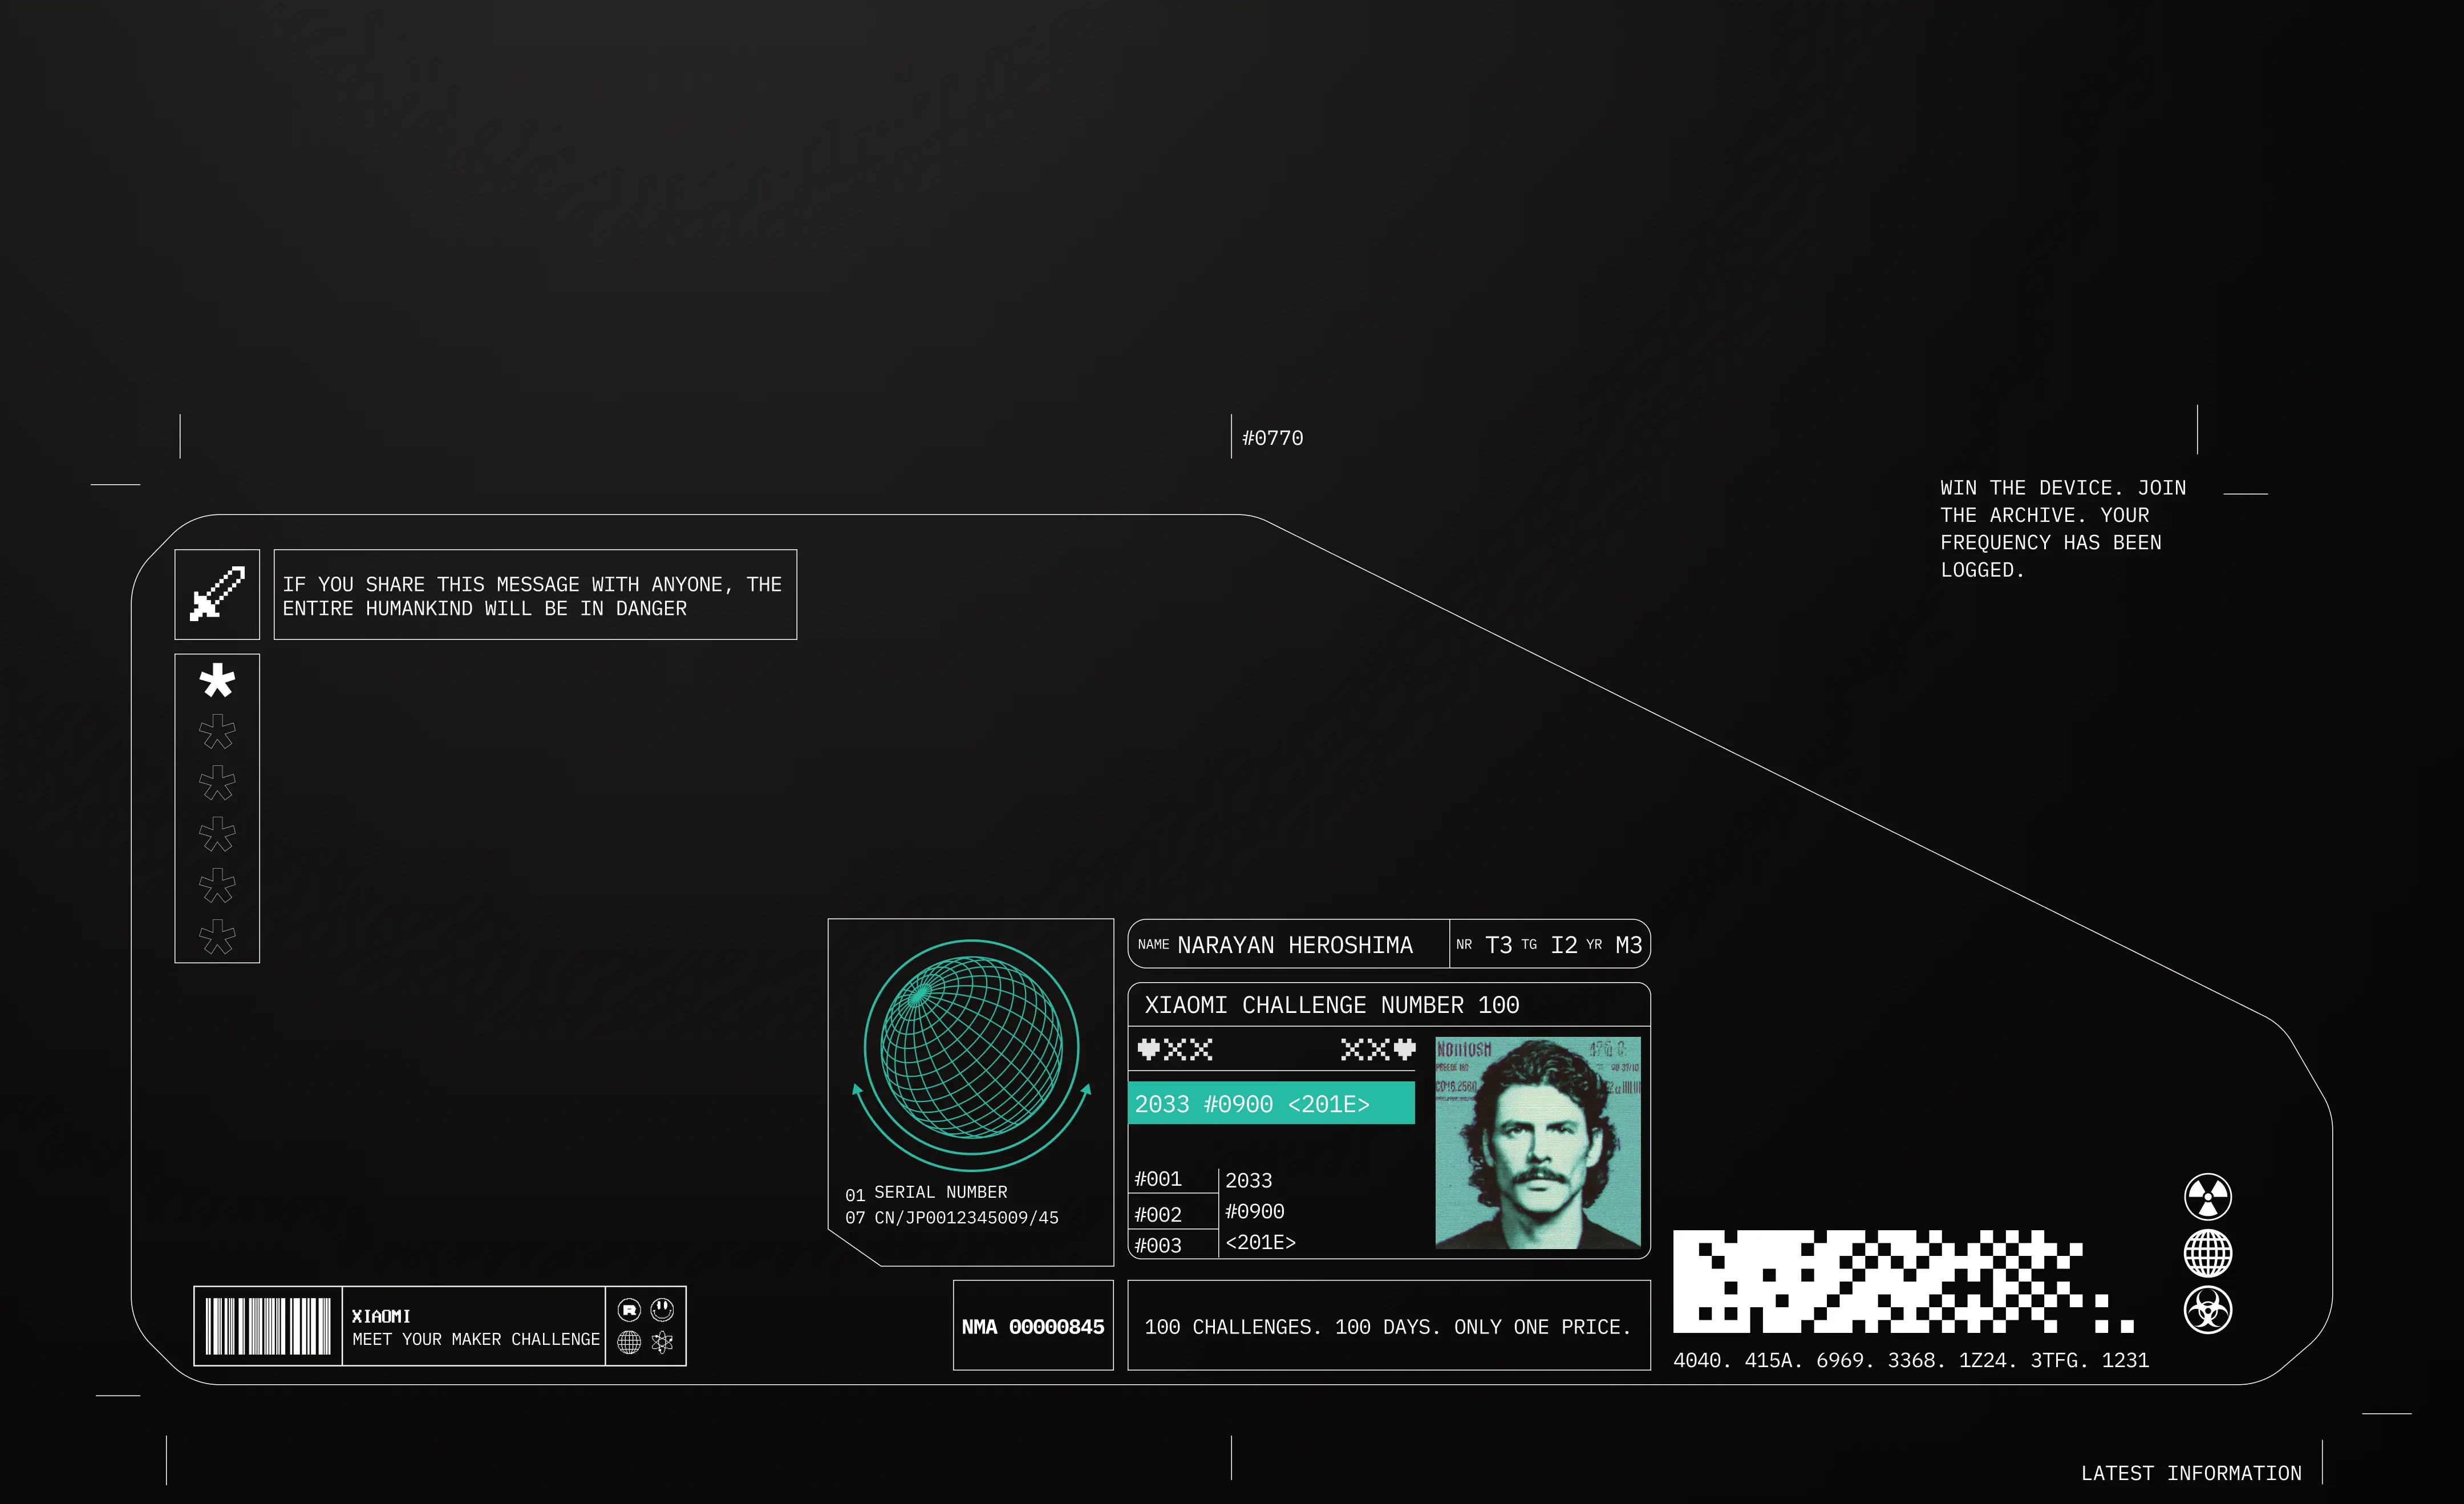Click the filled white asterisk
The image size is (2464, 1504).
[217, 681]
